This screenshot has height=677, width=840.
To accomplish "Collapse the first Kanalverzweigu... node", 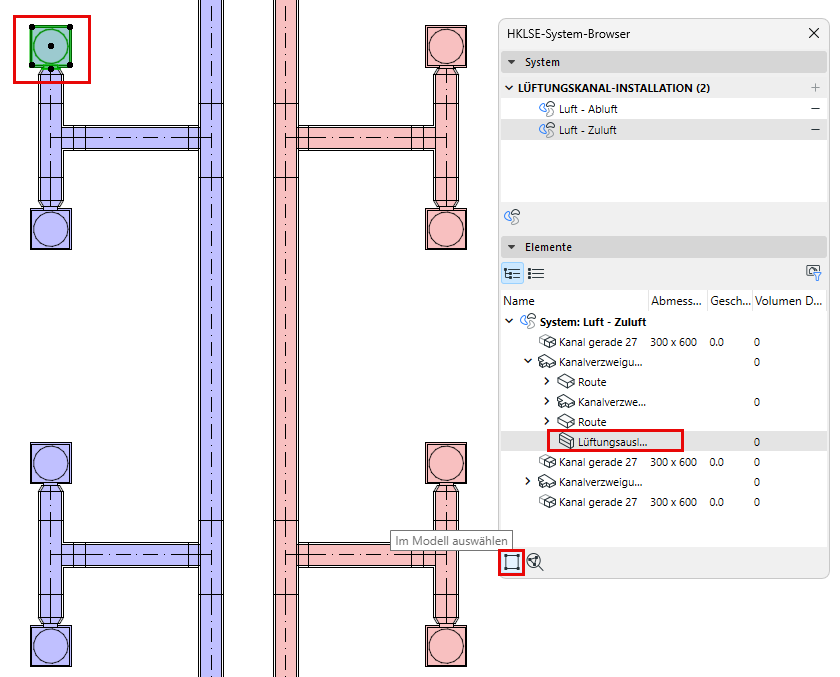I will pos(528,362).
